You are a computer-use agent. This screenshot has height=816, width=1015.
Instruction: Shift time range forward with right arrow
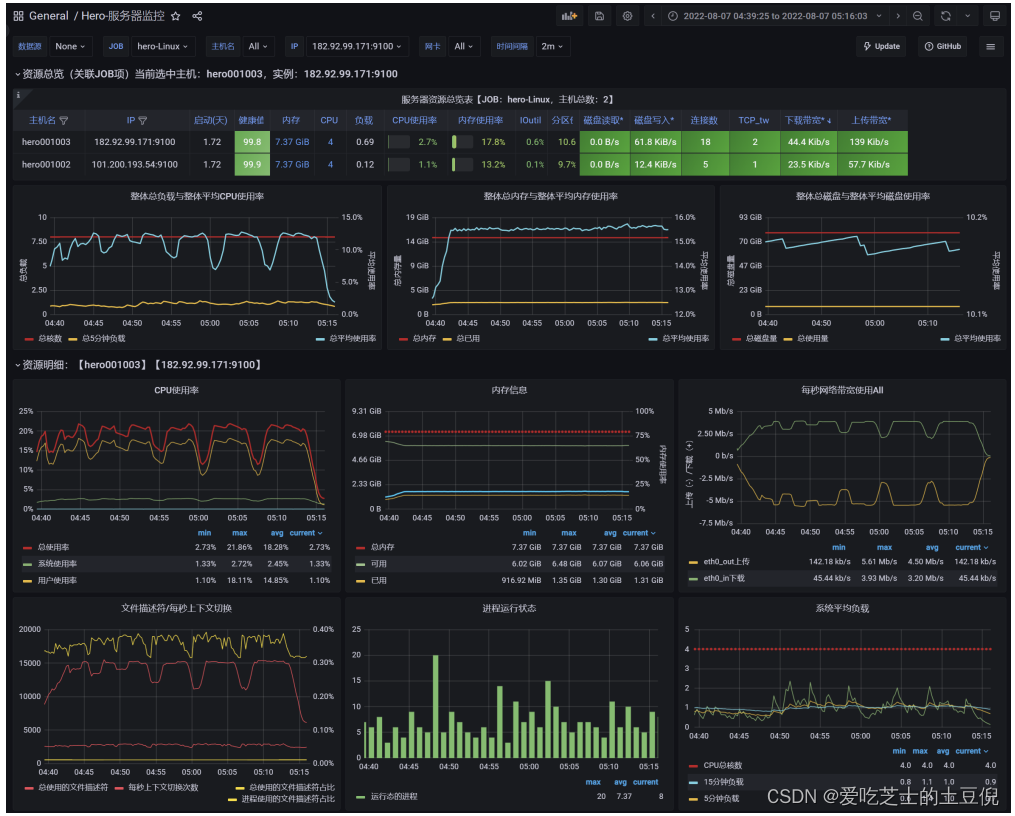(897, 16)
